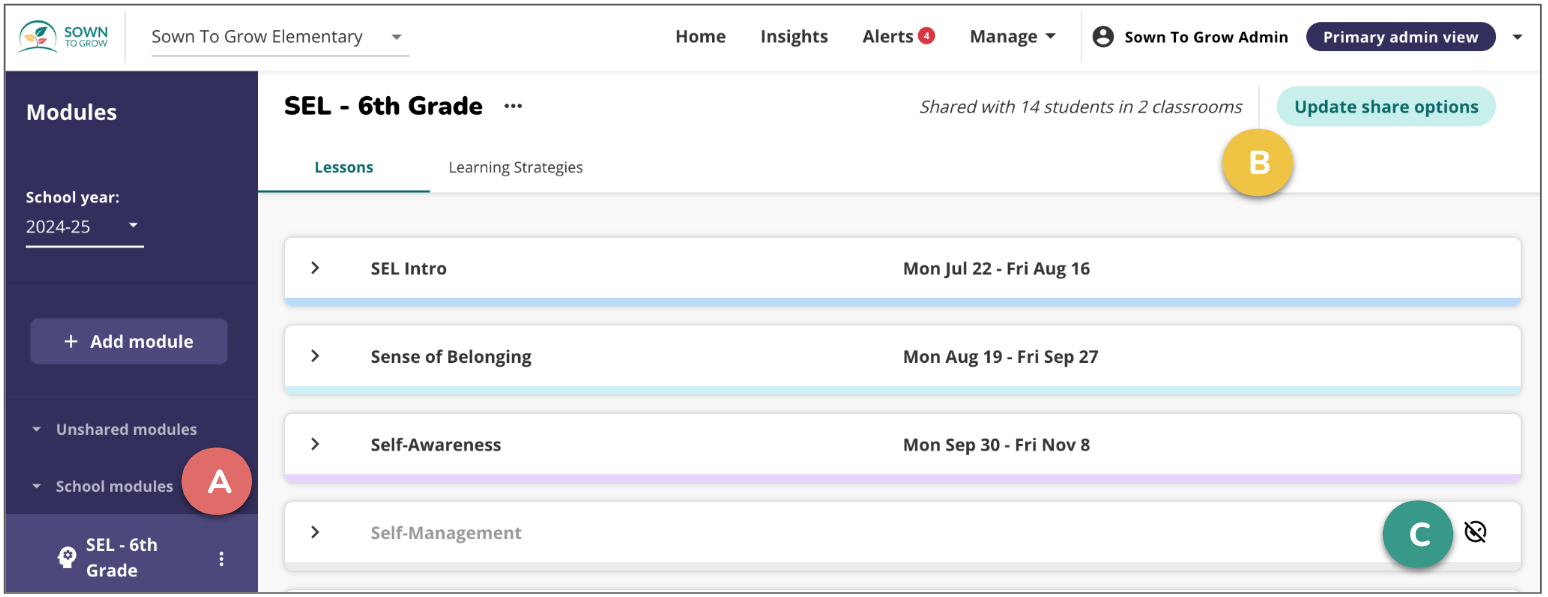This screenshot has height=597, width=1548.
Task: Click the vertical dots on SEL - 6th Grade sidebar item
Action: 222,559
